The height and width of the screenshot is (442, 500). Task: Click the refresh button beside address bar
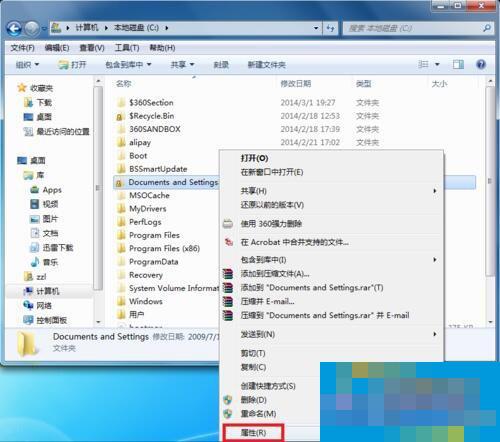point(330,28)
